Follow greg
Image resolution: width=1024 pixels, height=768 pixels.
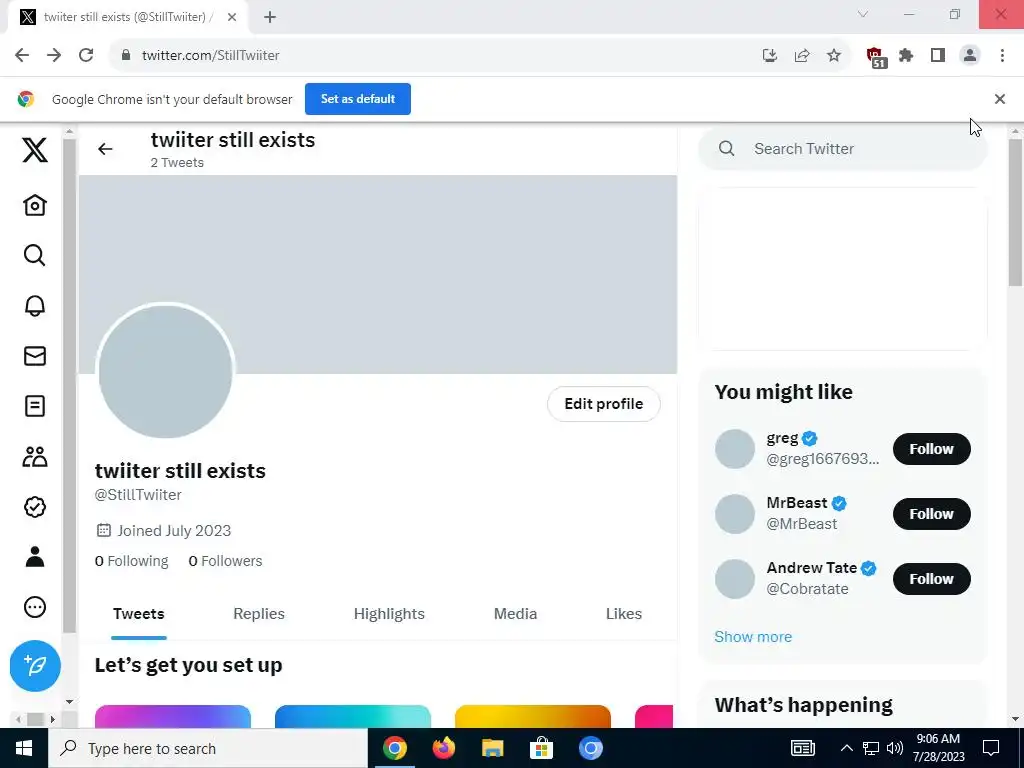931,449
